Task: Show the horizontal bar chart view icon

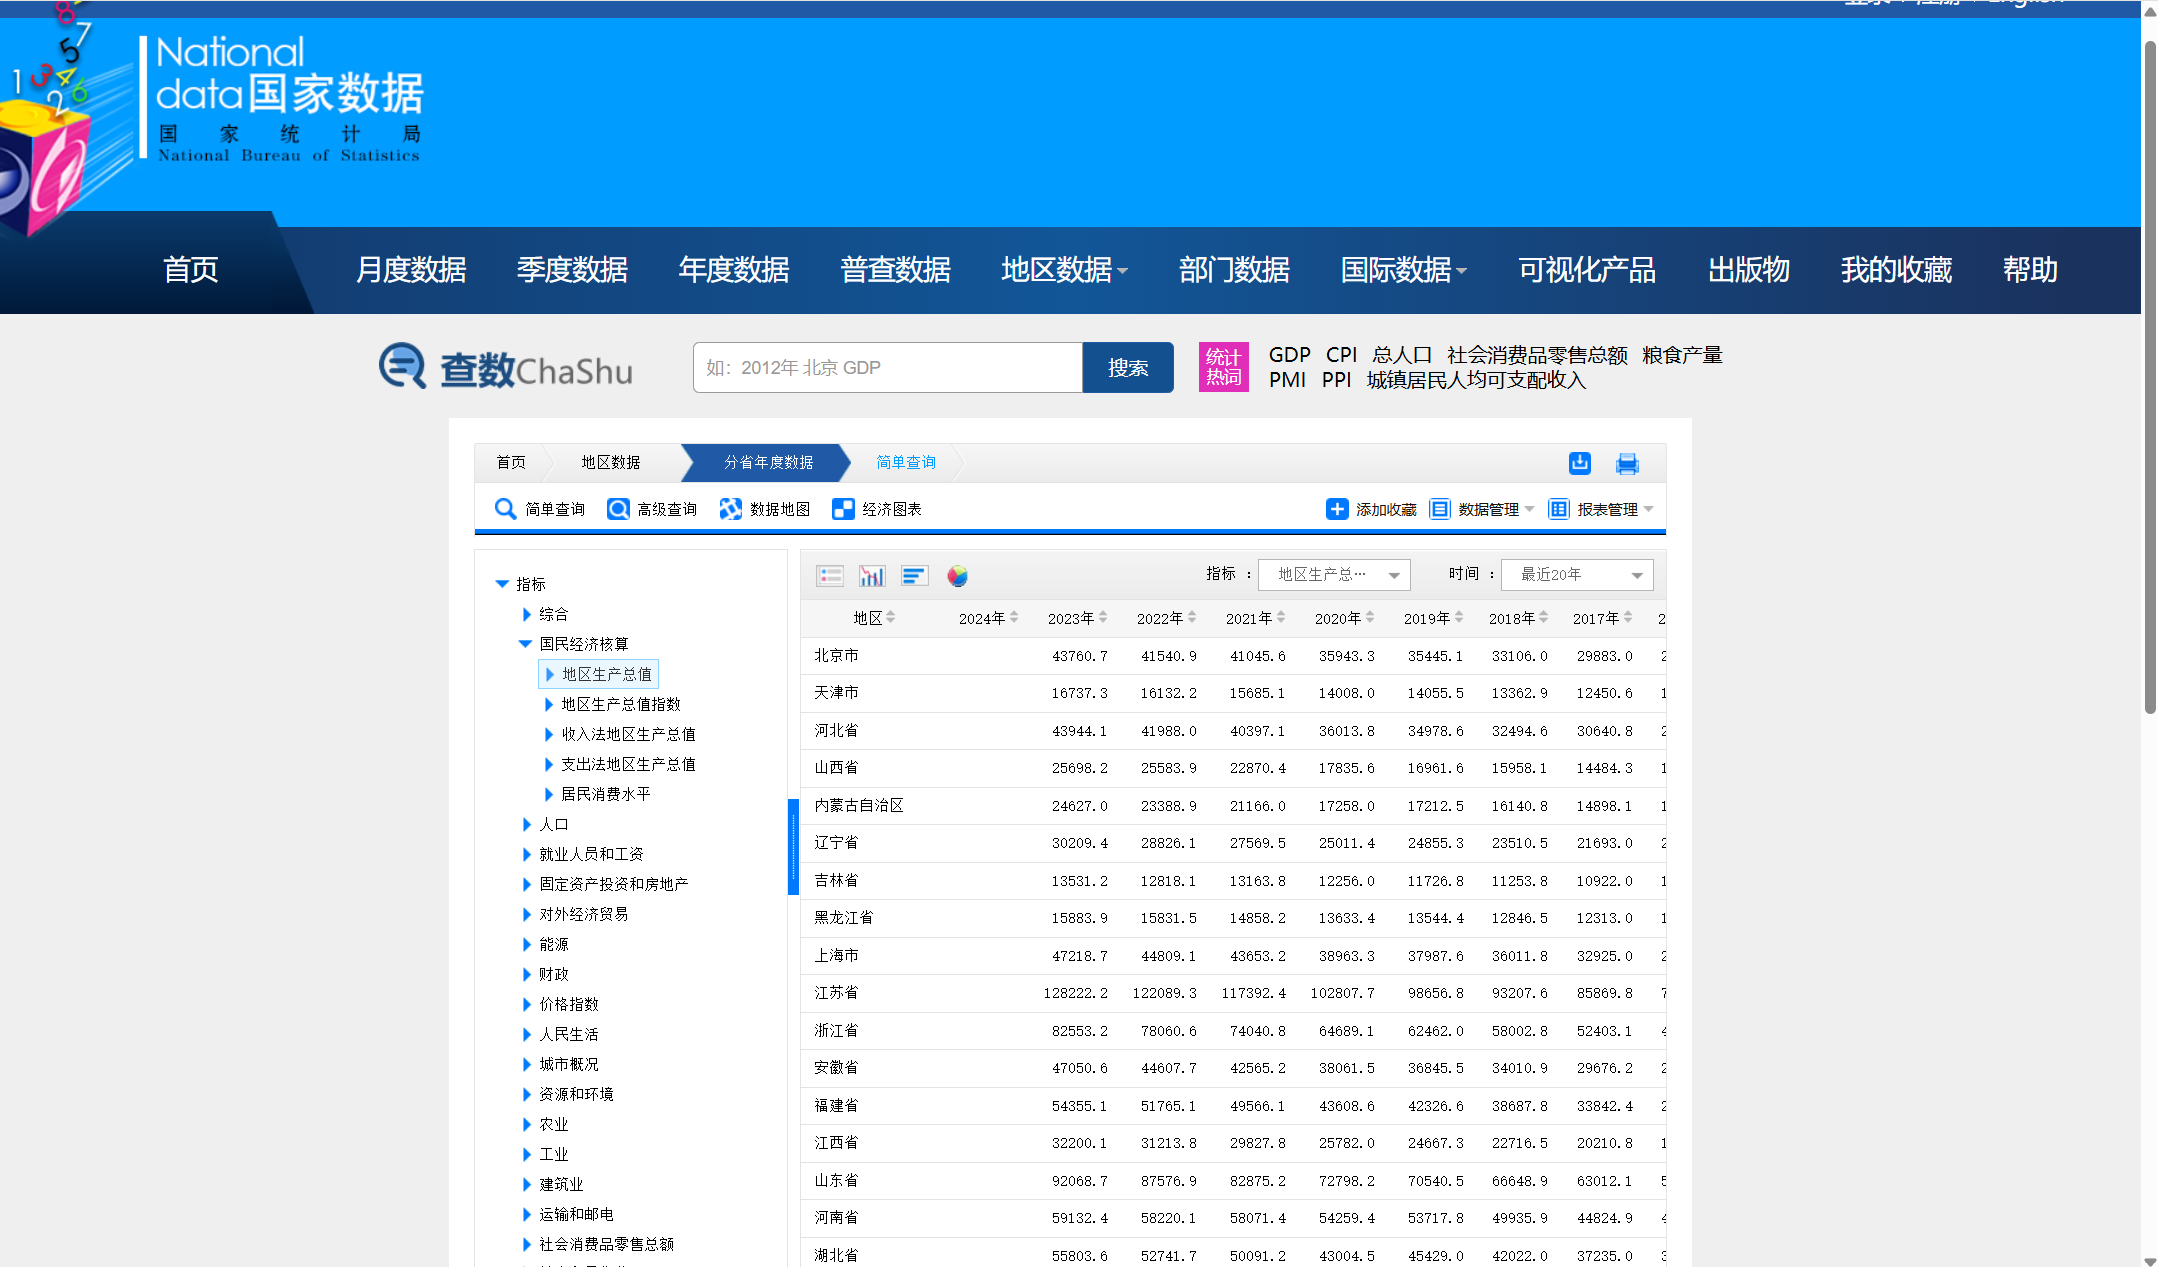Action: [x=914, y=576]
